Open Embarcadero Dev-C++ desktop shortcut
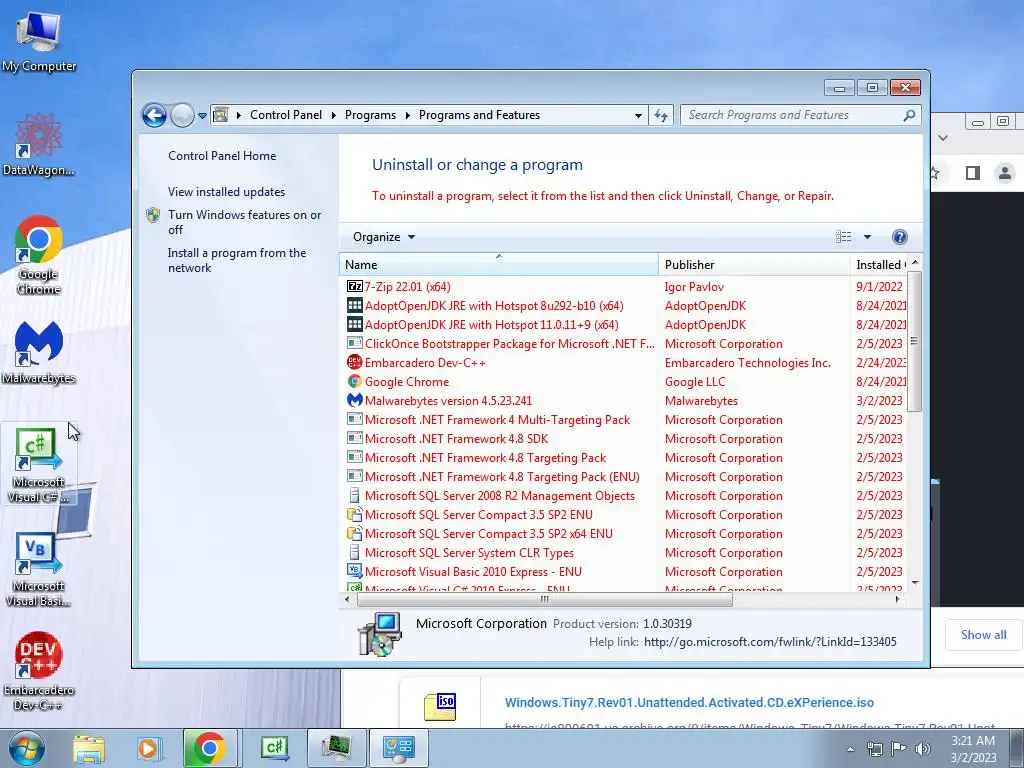Image resolution: width=1024 pixels, height=768 pixels. point(39,671)
